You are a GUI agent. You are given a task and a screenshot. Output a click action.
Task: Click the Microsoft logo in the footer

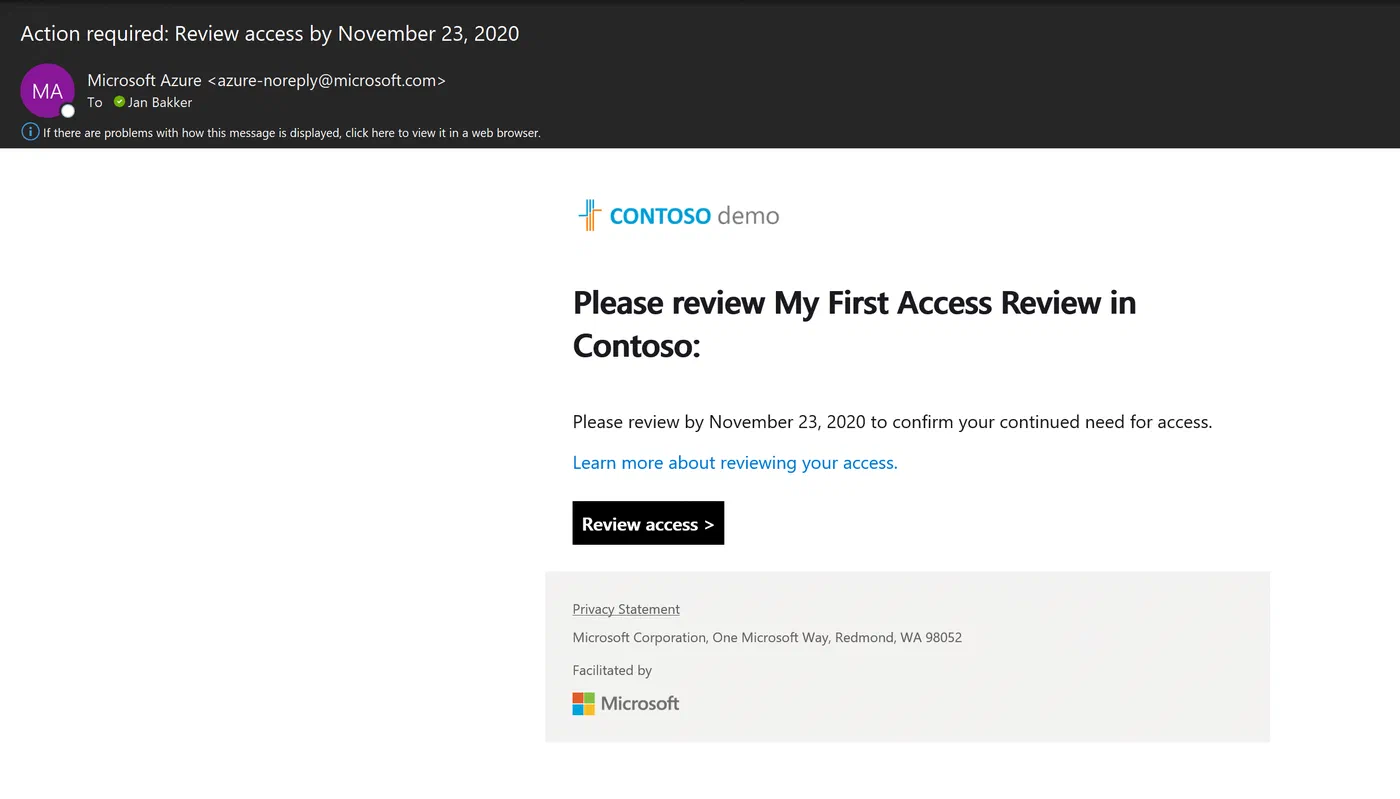click(x=626, y=704)
